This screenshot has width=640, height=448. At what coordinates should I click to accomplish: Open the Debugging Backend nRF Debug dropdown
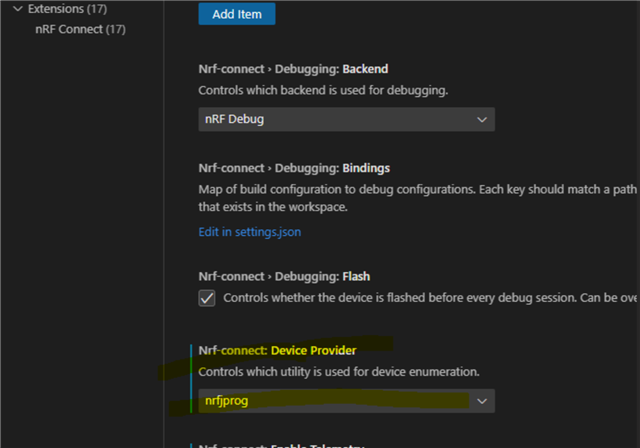[x=347, y=119]
